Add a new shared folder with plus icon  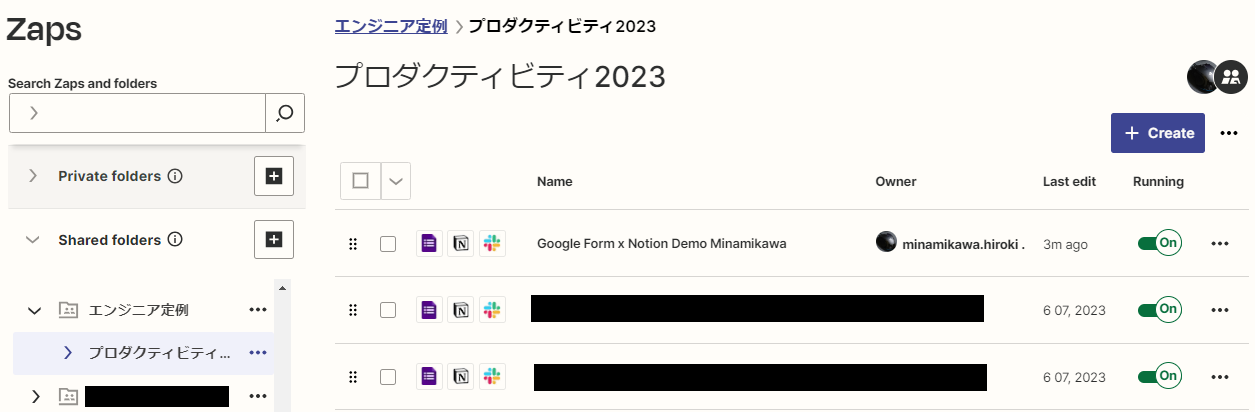click(x=274, y=240)
